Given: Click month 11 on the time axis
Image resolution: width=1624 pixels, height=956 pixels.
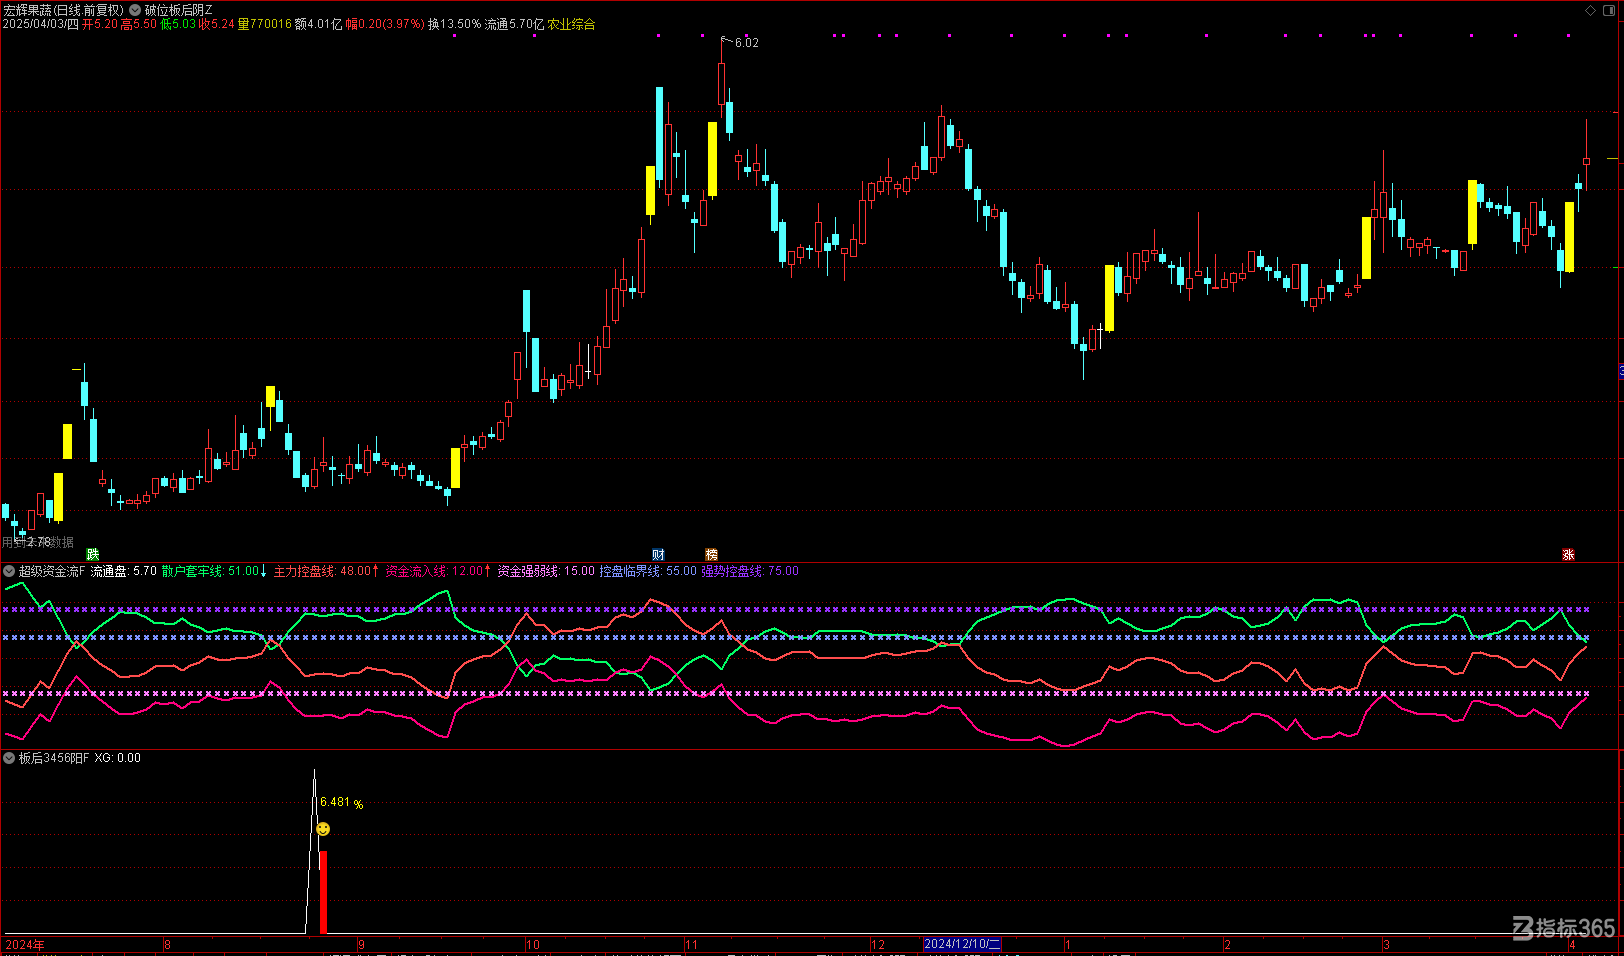Looking at the screenshot, I should click(x=691, y=944).
